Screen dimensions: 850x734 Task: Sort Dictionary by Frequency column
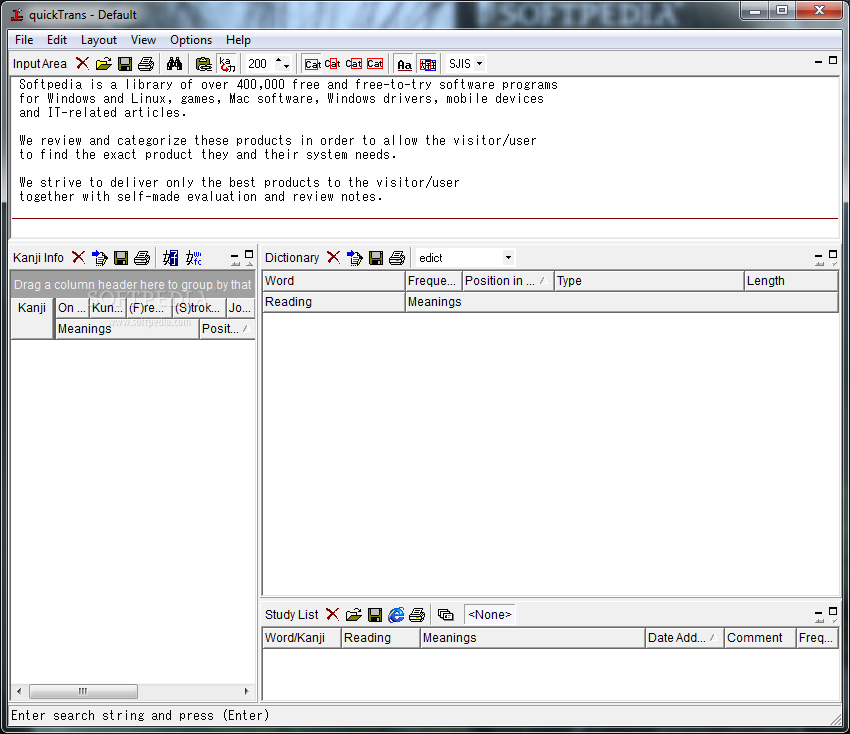click(x=433, y=281)
